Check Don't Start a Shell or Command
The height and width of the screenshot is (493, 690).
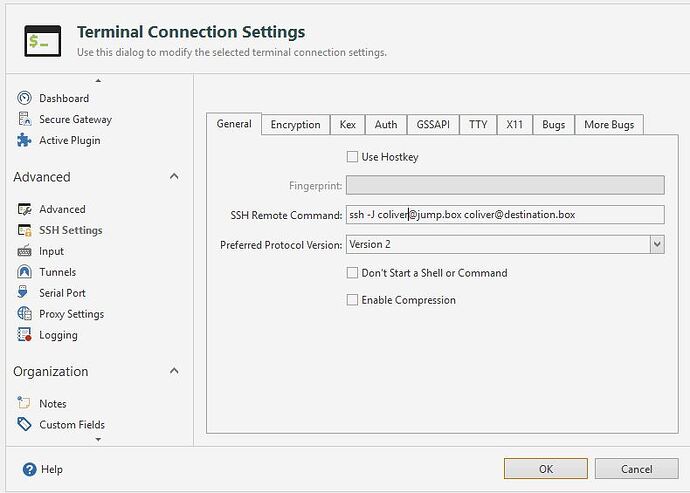[x=352, y=273]
